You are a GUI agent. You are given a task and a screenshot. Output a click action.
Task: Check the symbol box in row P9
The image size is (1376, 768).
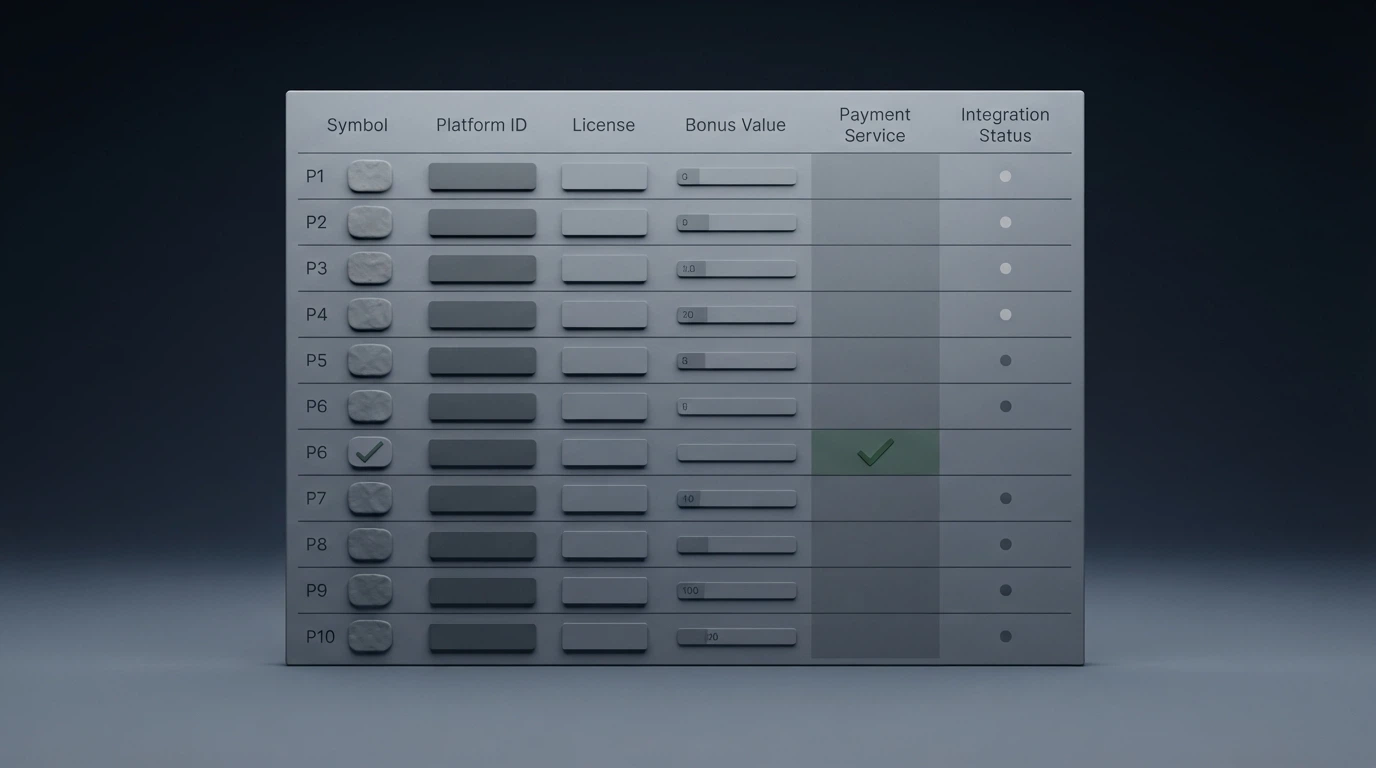tap(370, 590)
